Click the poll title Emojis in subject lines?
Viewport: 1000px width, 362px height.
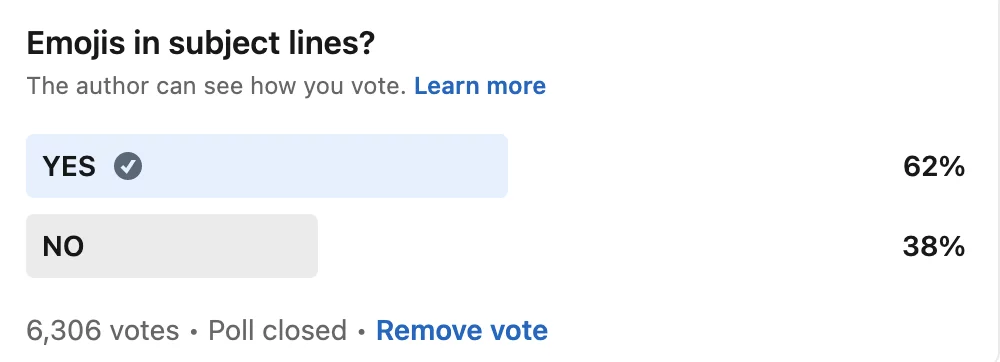200,43
